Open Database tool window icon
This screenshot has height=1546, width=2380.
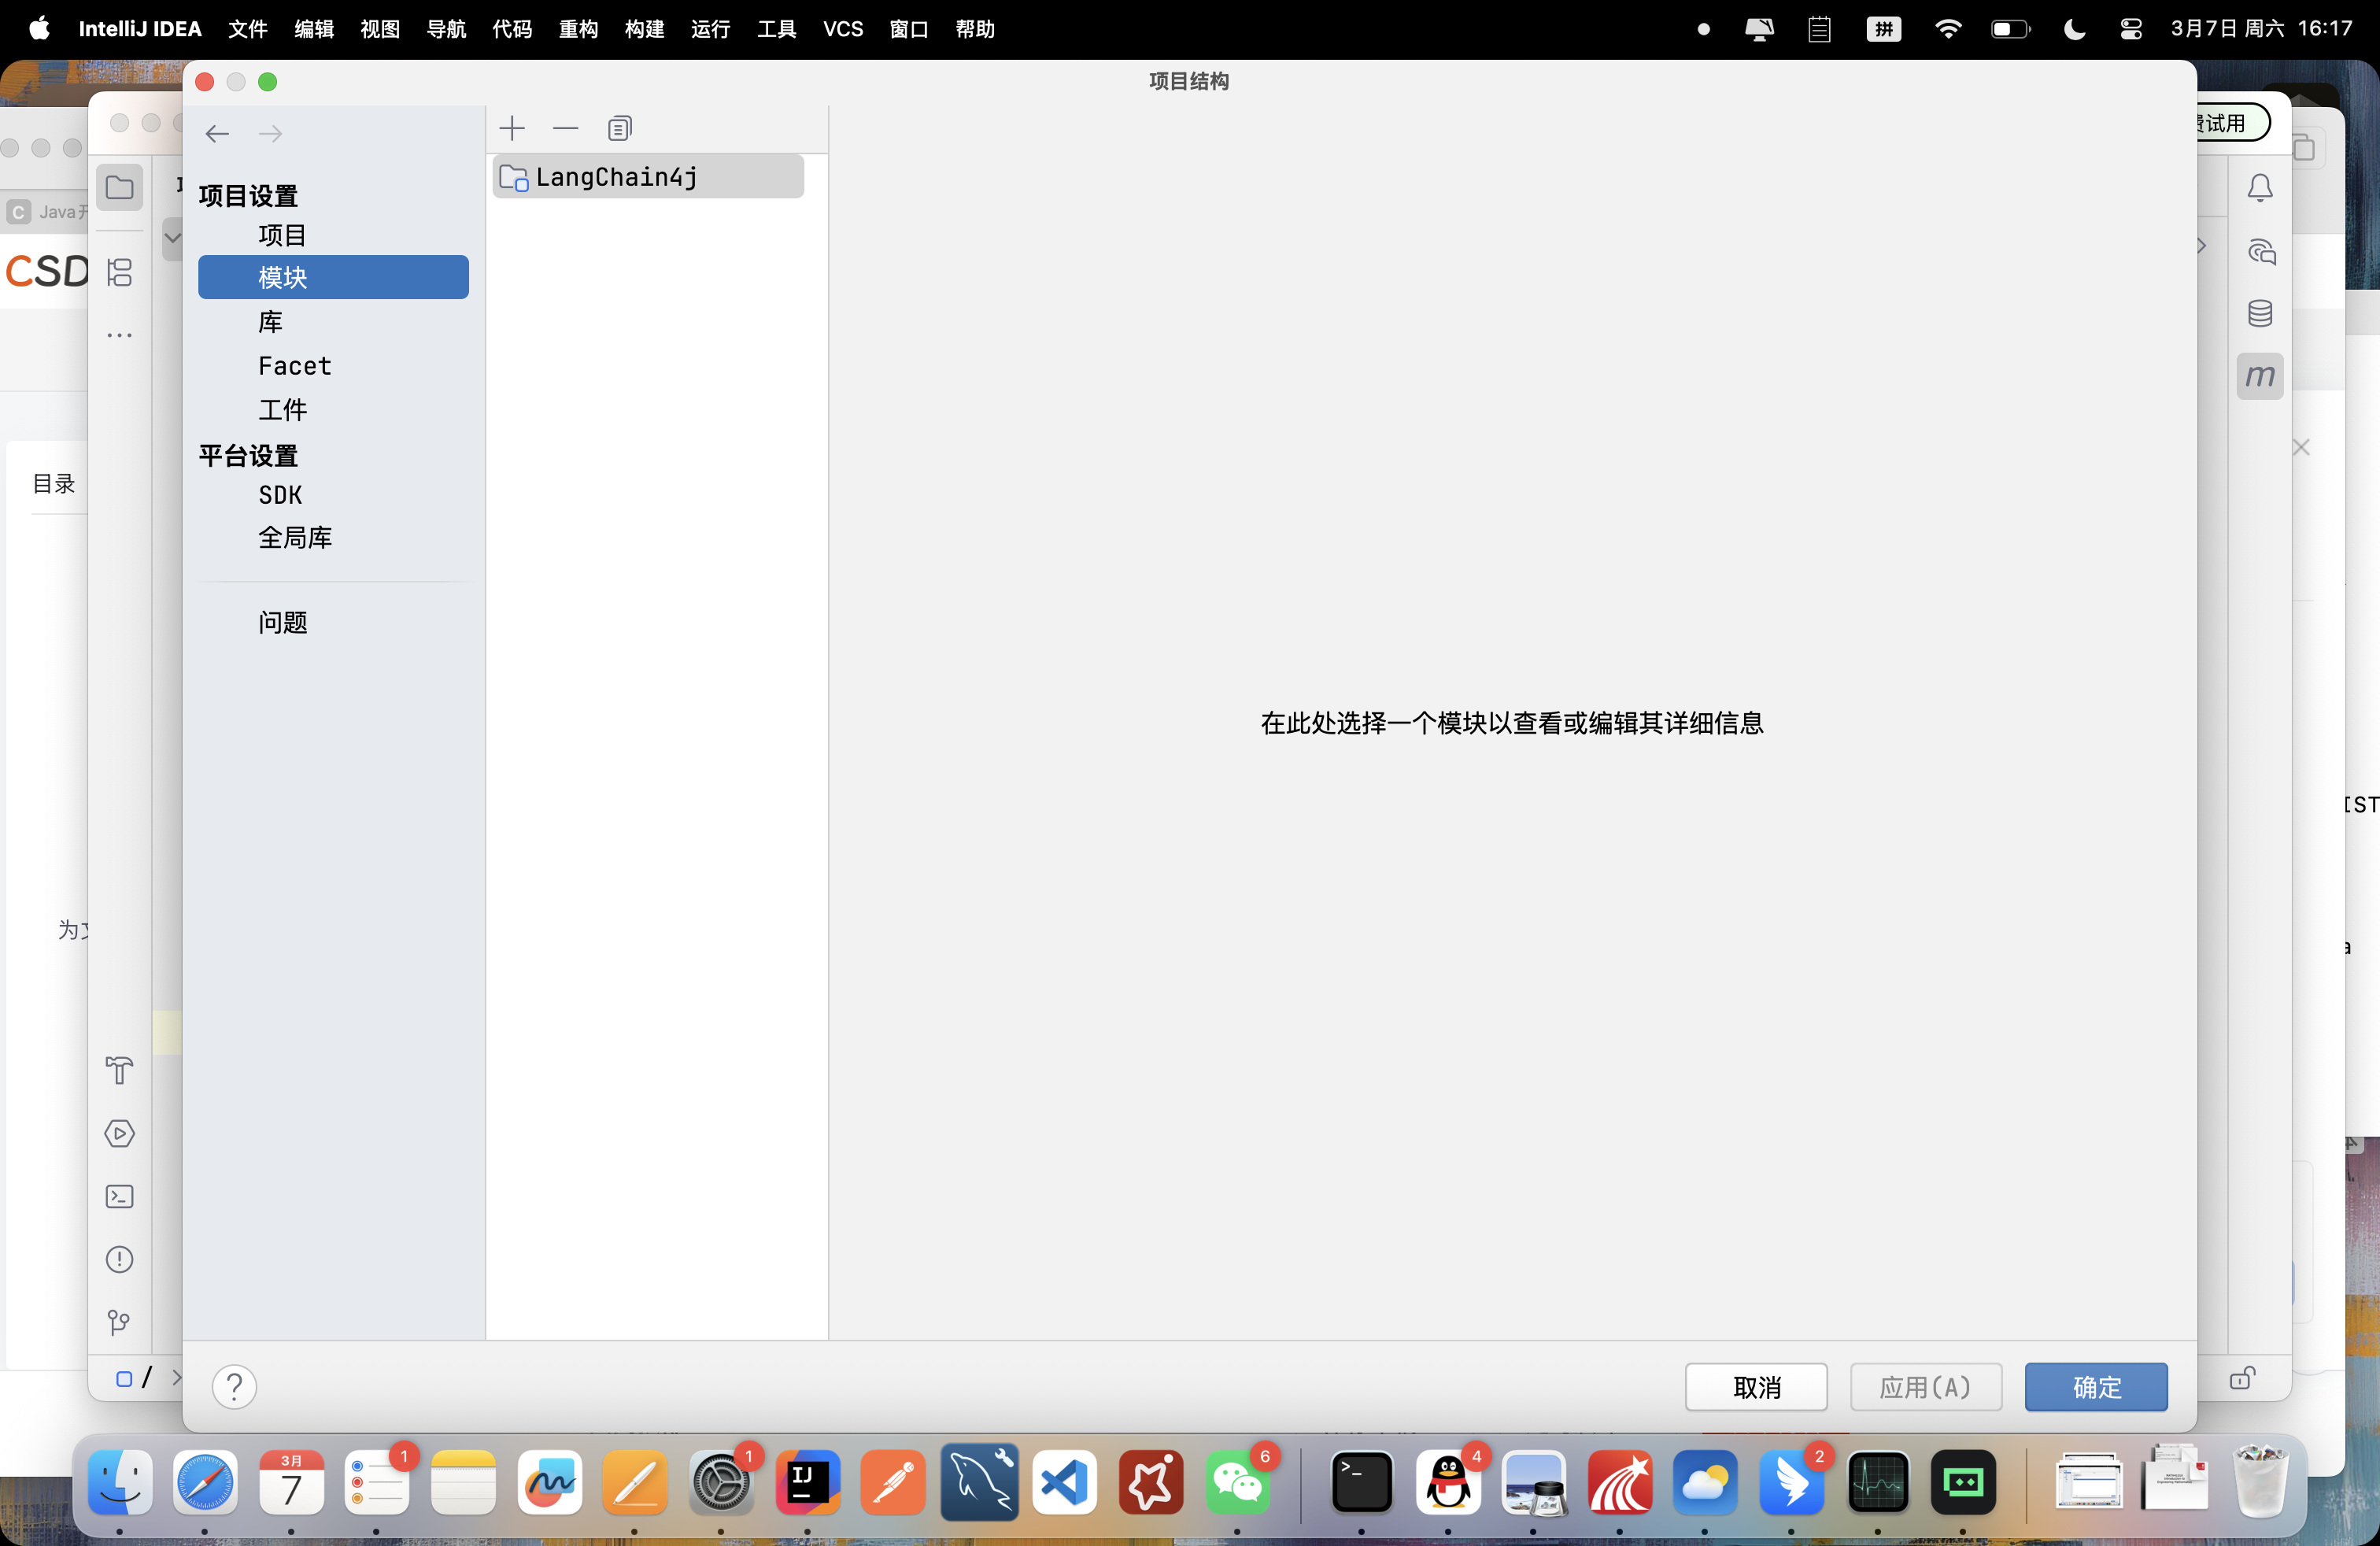[x=2260, y=314]
